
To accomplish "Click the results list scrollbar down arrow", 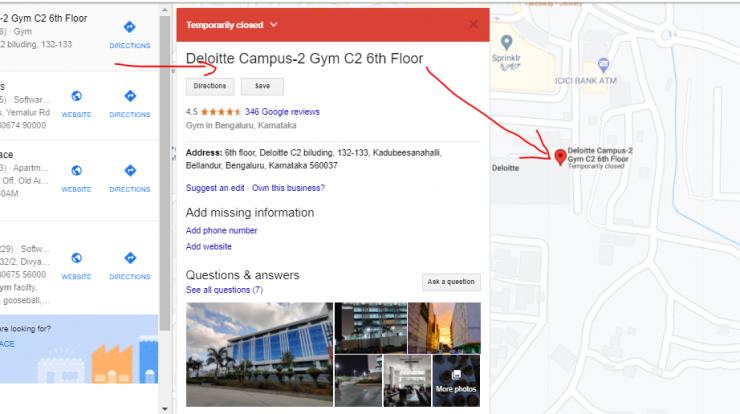I will 165,409.
